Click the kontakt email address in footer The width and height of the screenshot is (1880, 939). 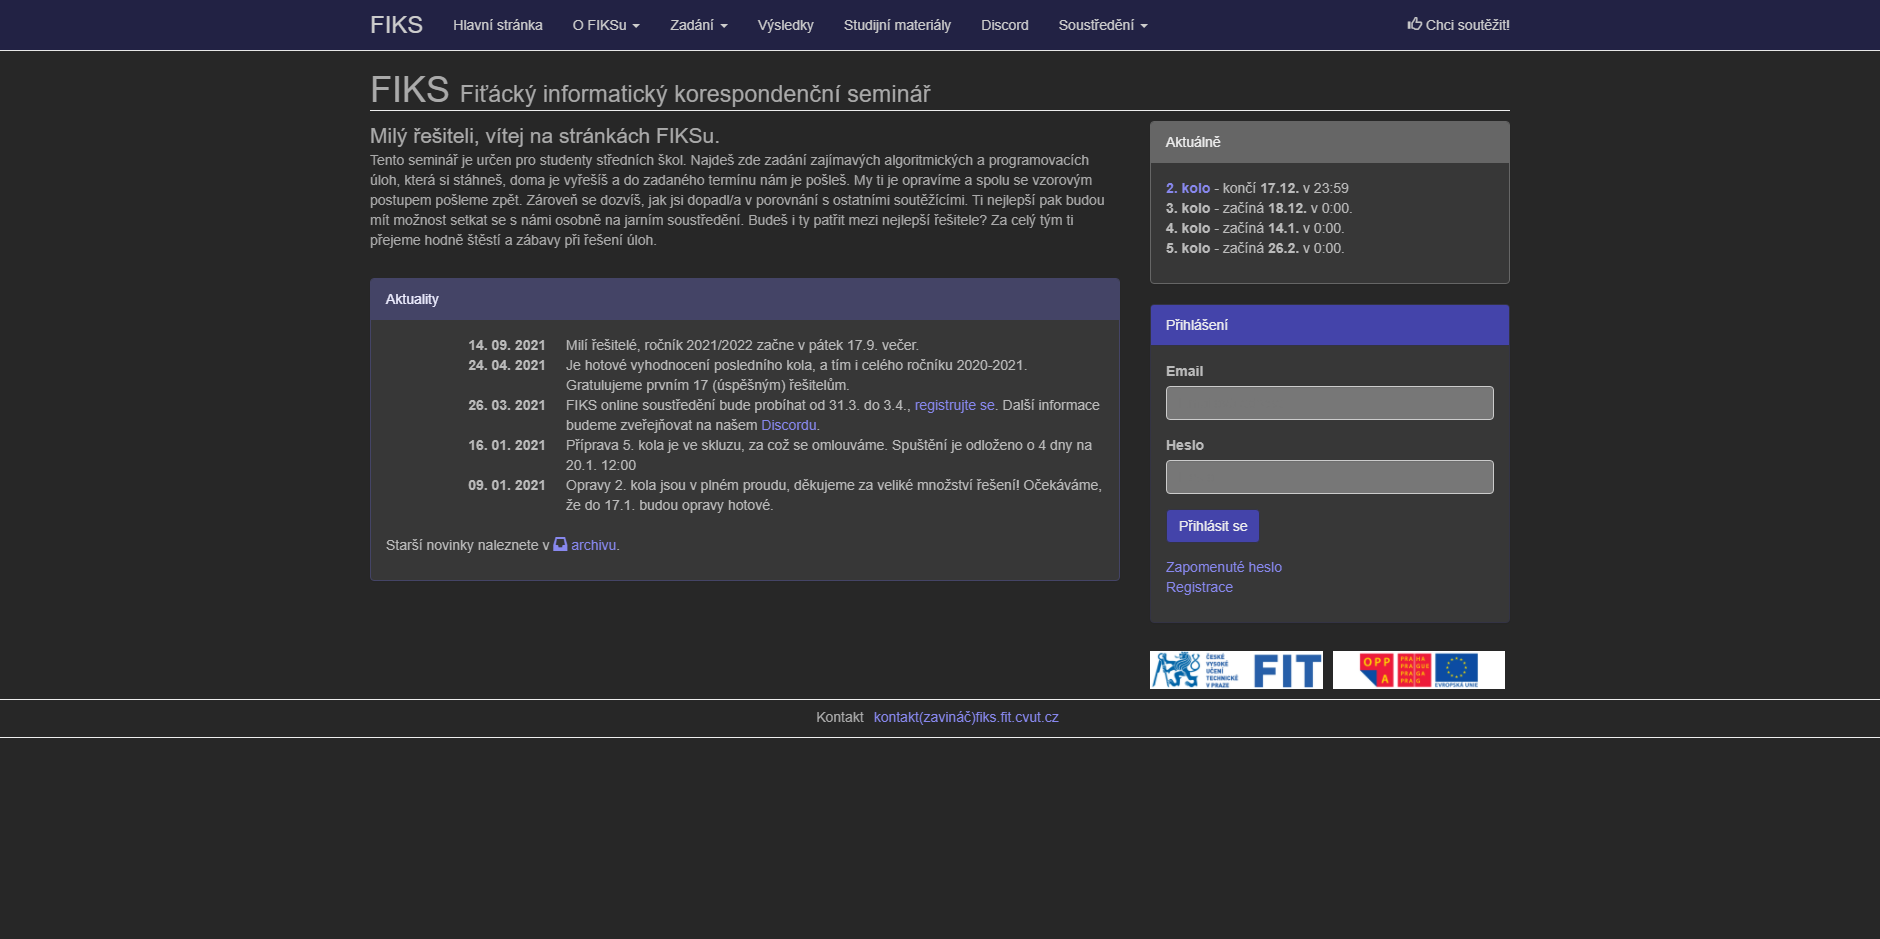click(x=965, y=717)
